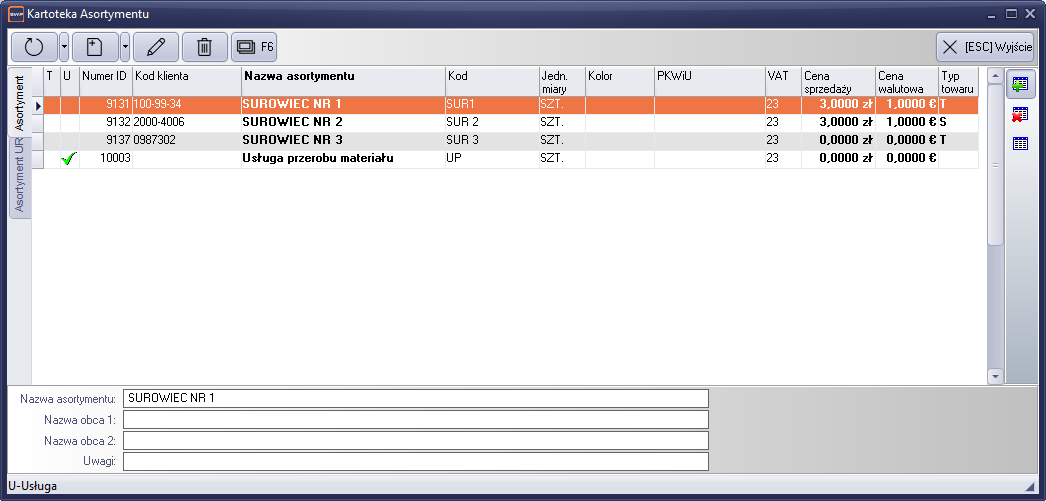Open dropdown arrow beside new document button

(x=125, y=46)
